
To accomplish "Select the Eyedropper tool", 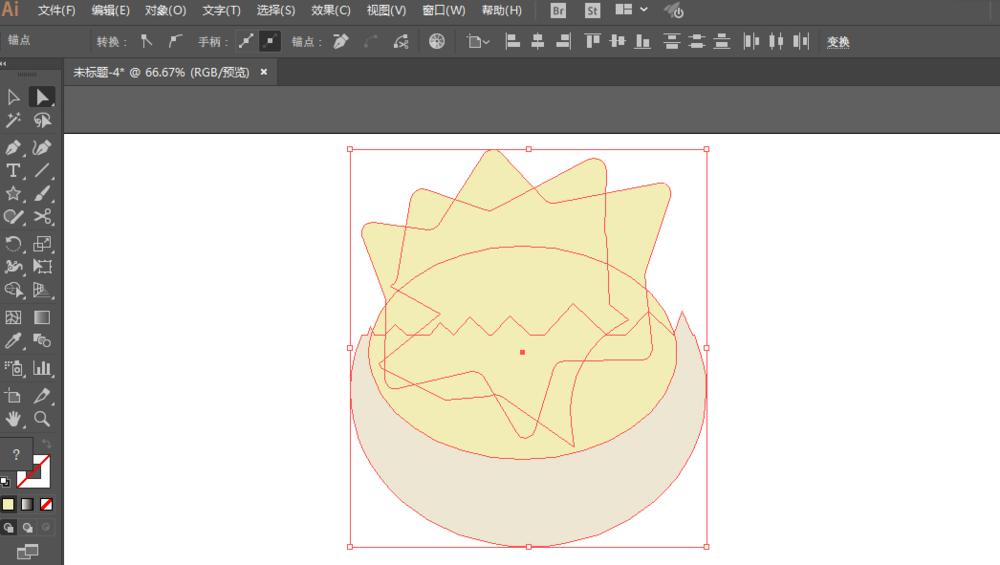I will (13, 341).
